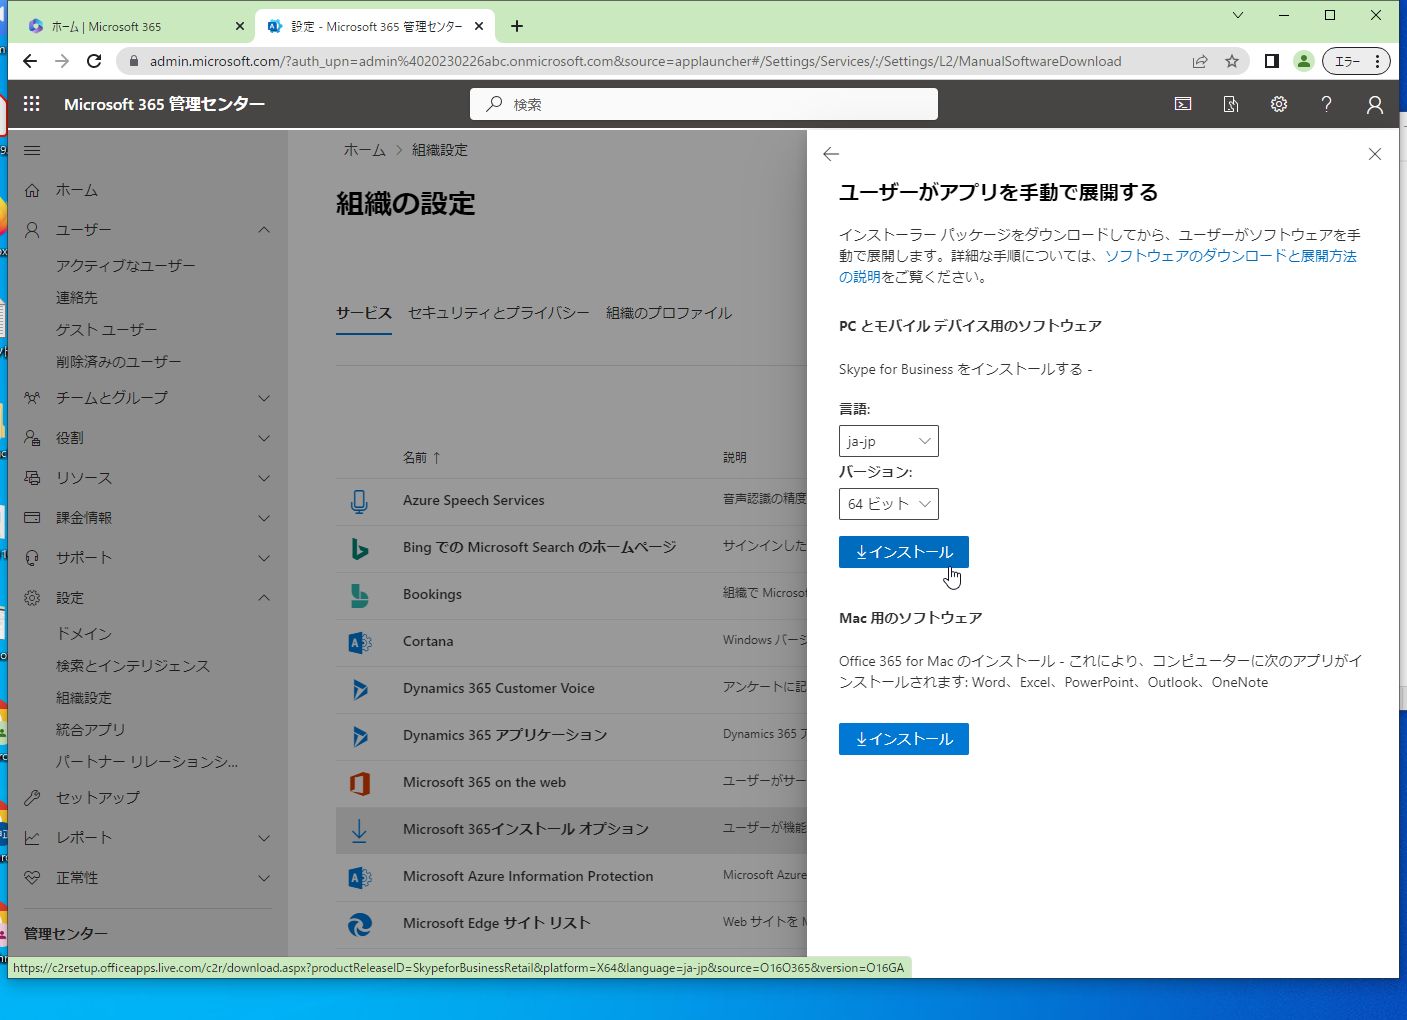Install Office 365 for Mac
Image resolution: width=1407 pixels, height=1020 pixels.
pyautogui.click(x=904, y=739)
